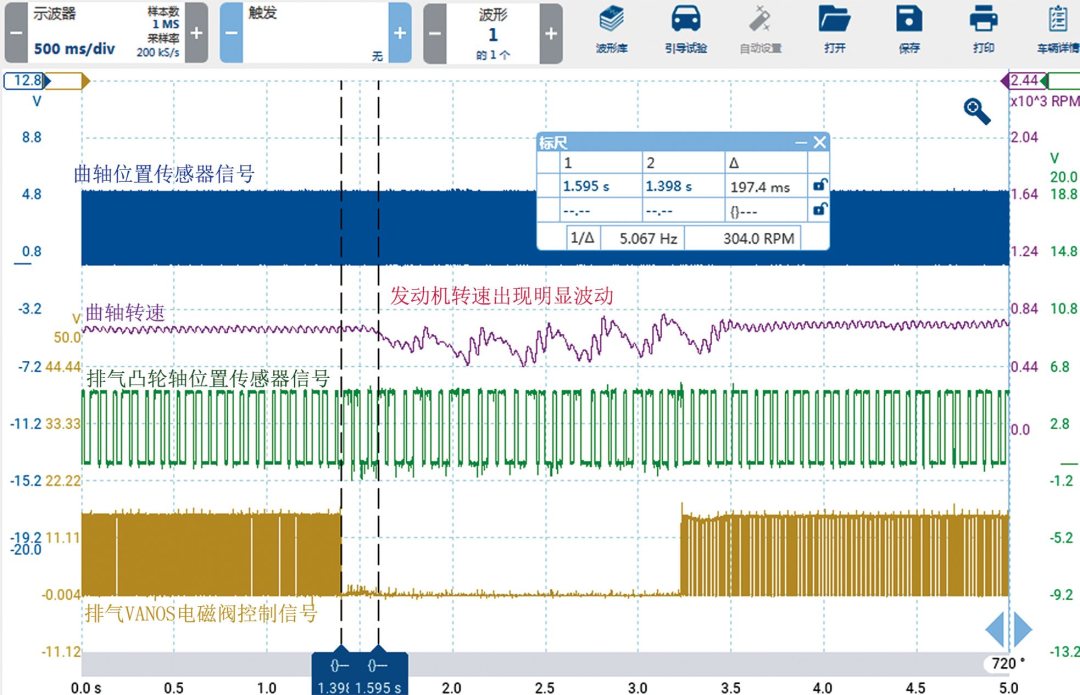Viewport: 1080px width, 695px height.
Task: Open the waveform library (波形库)
Action: [x=612, y=30]
